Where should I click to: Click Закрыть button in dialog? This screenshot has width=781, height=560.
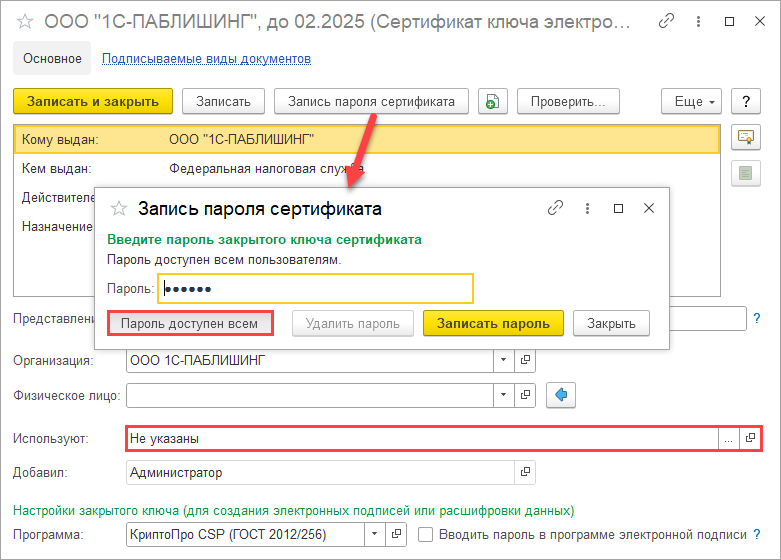[x=611, y=323]
